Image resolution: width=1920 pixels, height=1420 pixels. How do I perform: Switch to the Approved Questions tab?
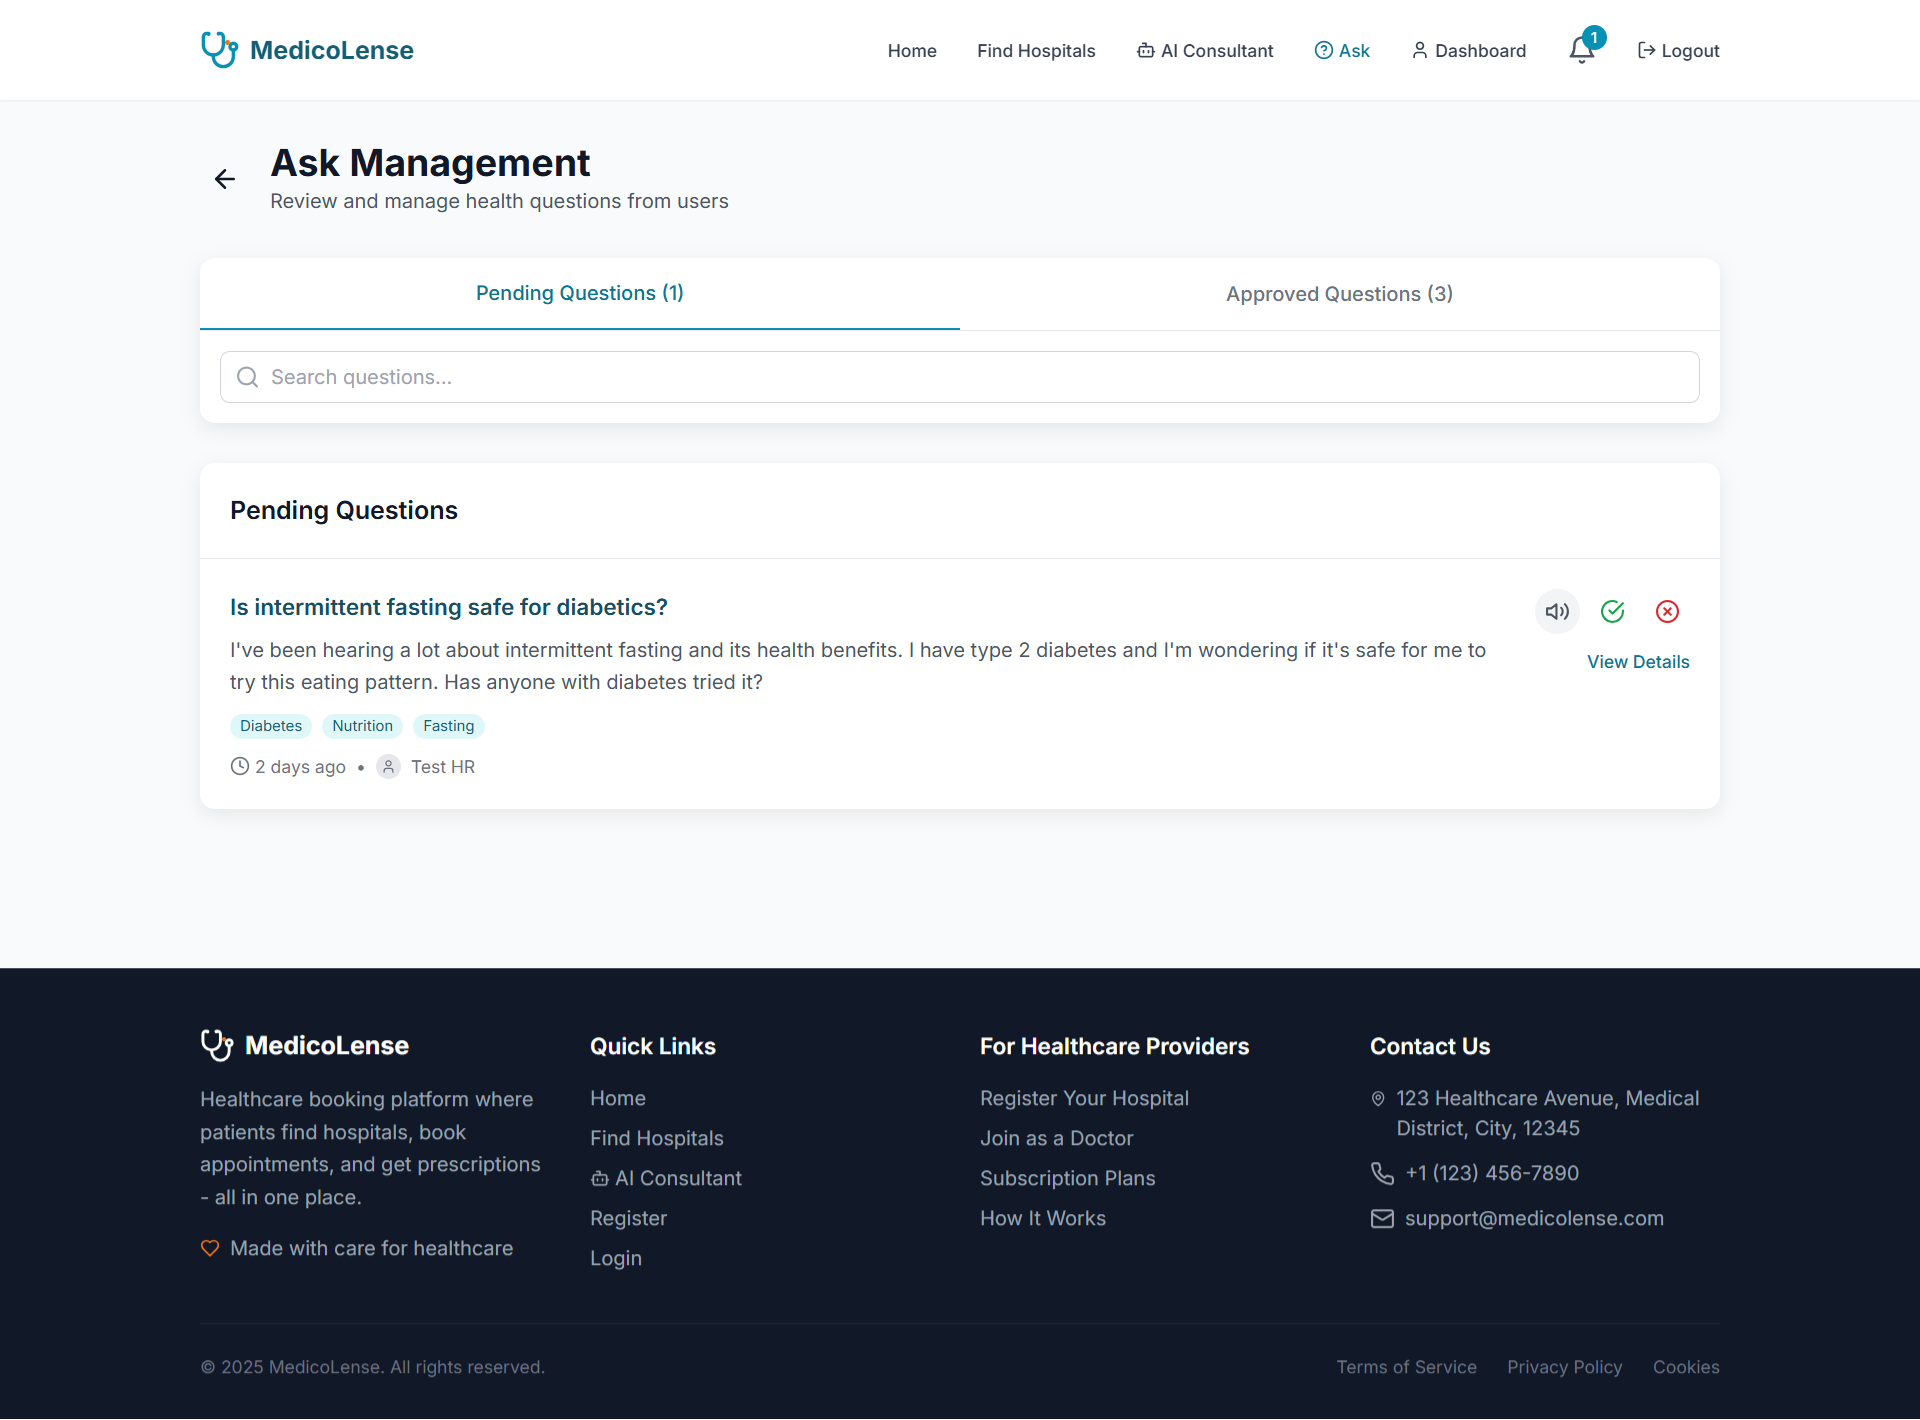click(x=1339, y=294)
